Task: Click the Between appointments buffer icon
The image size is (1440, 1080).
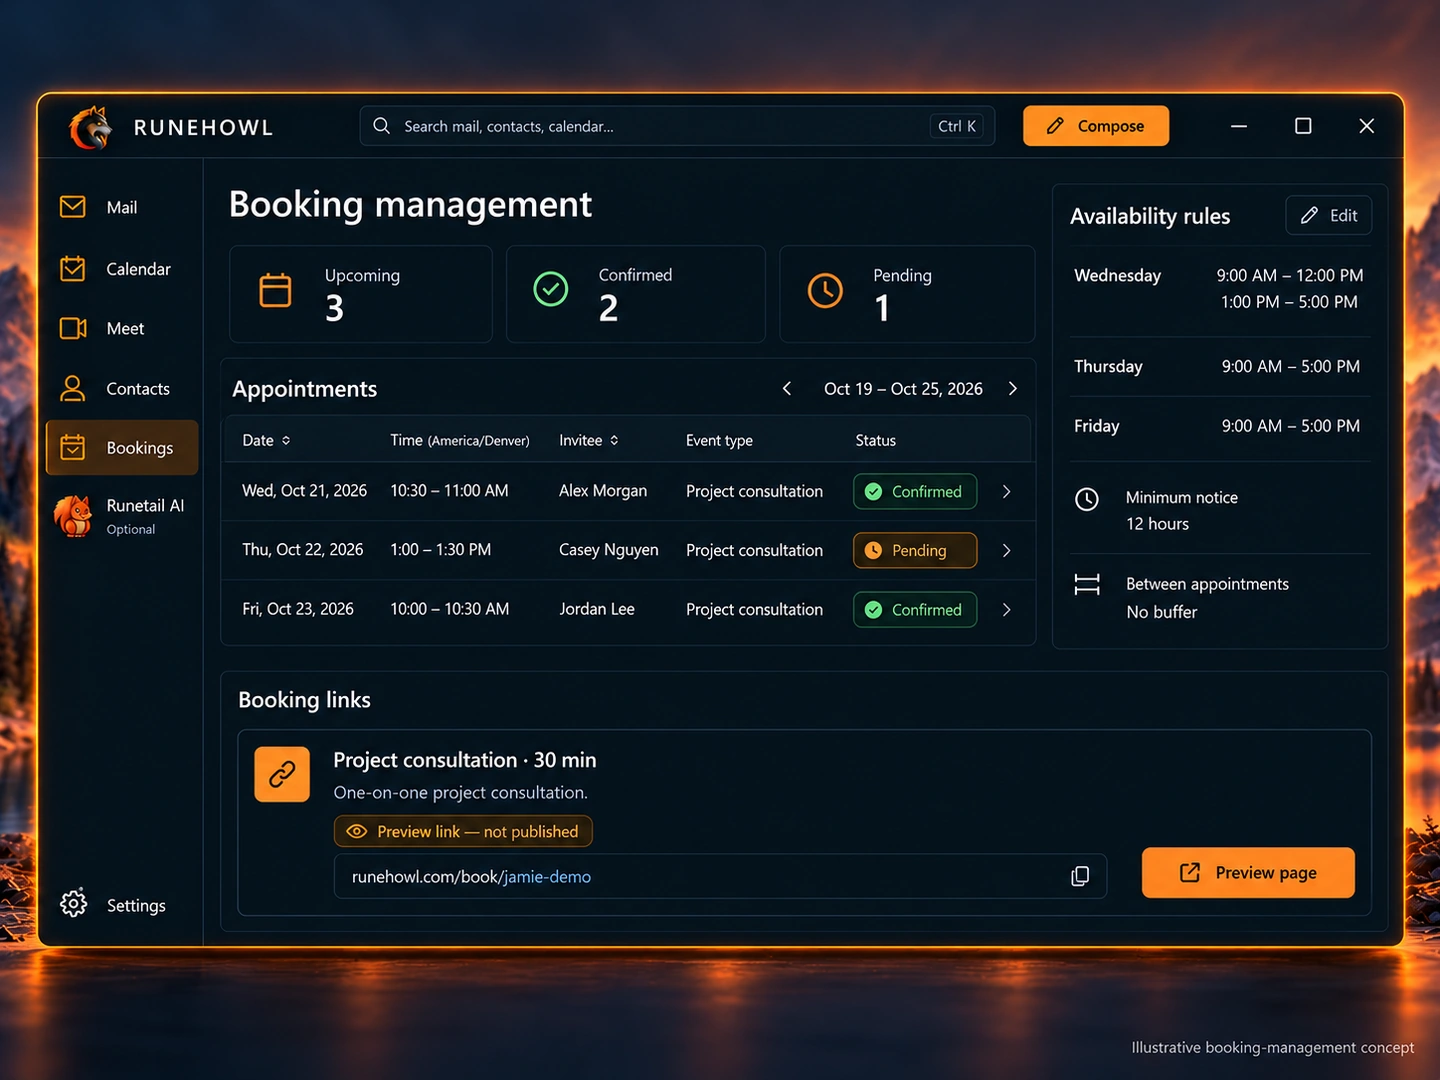Action: tap(1087, 585)
